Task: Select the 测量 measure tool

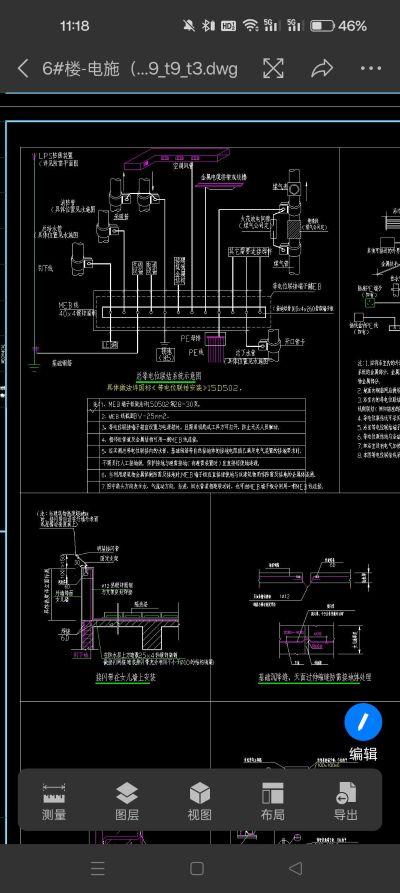Action: (x=54, y=801)
